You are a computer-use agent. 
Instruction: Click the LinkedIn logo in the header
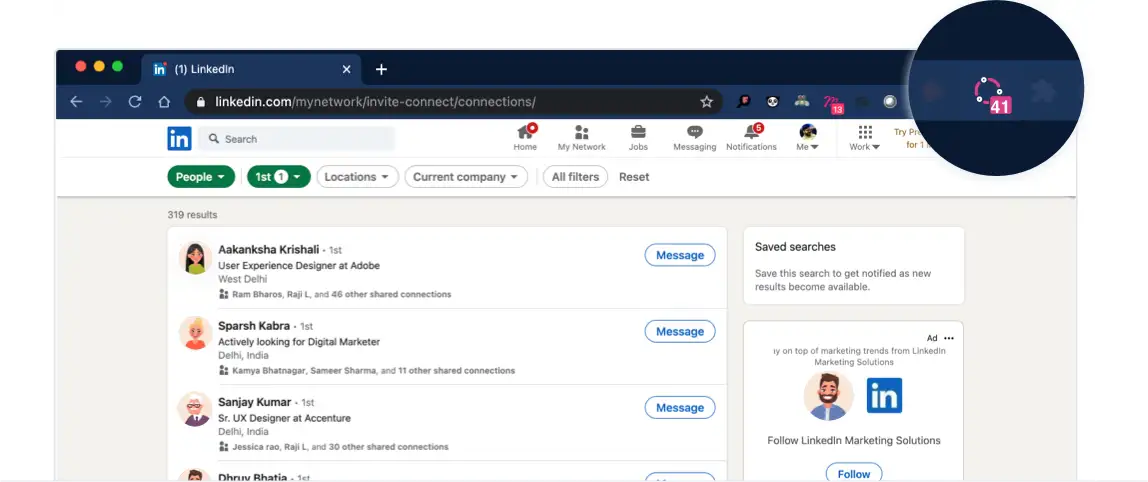pos(179,138)
